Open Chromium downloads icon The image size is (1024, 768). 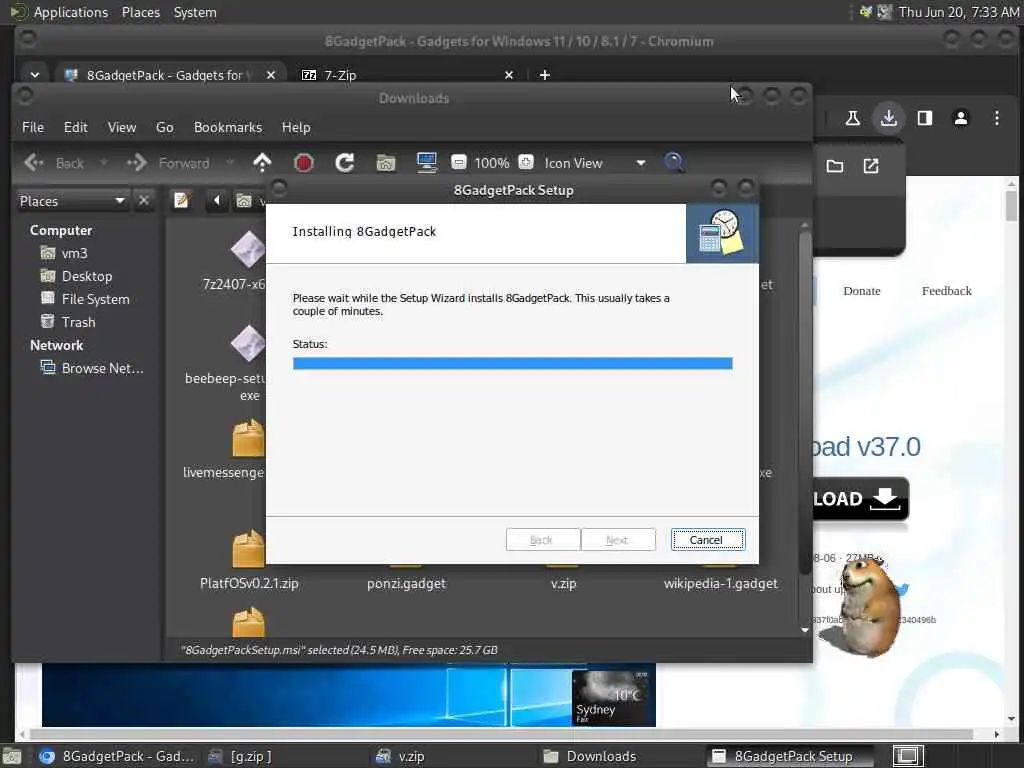point(889,118)
